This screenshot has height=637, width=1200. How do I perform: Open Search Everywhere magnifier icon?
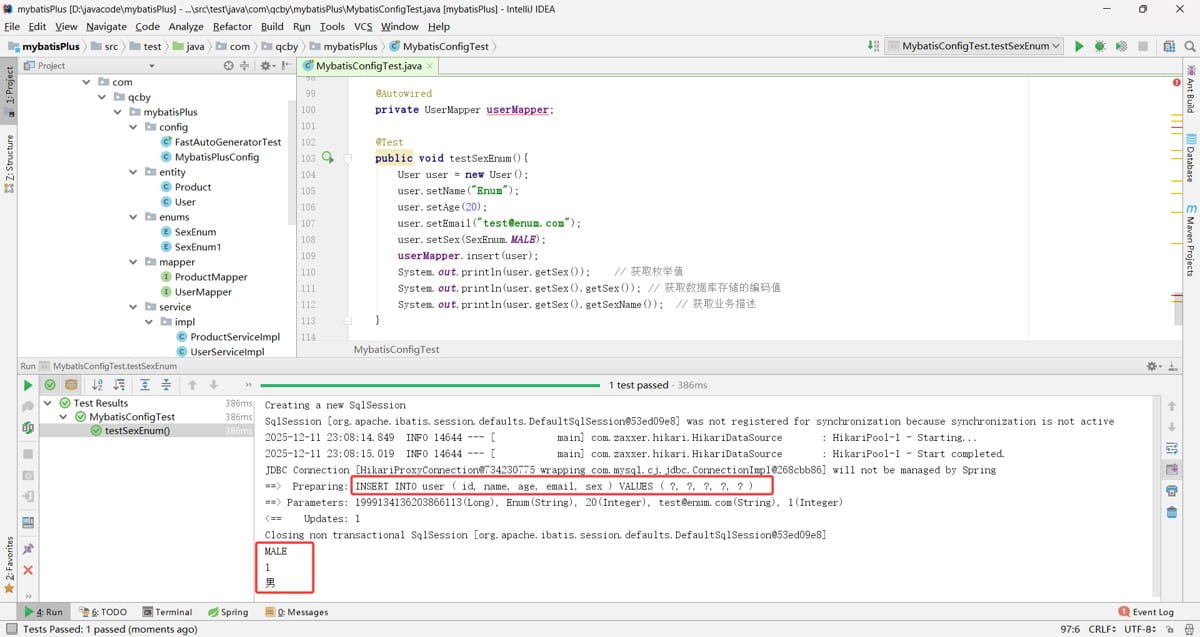pyautogui.click(x=1189, y=46)
